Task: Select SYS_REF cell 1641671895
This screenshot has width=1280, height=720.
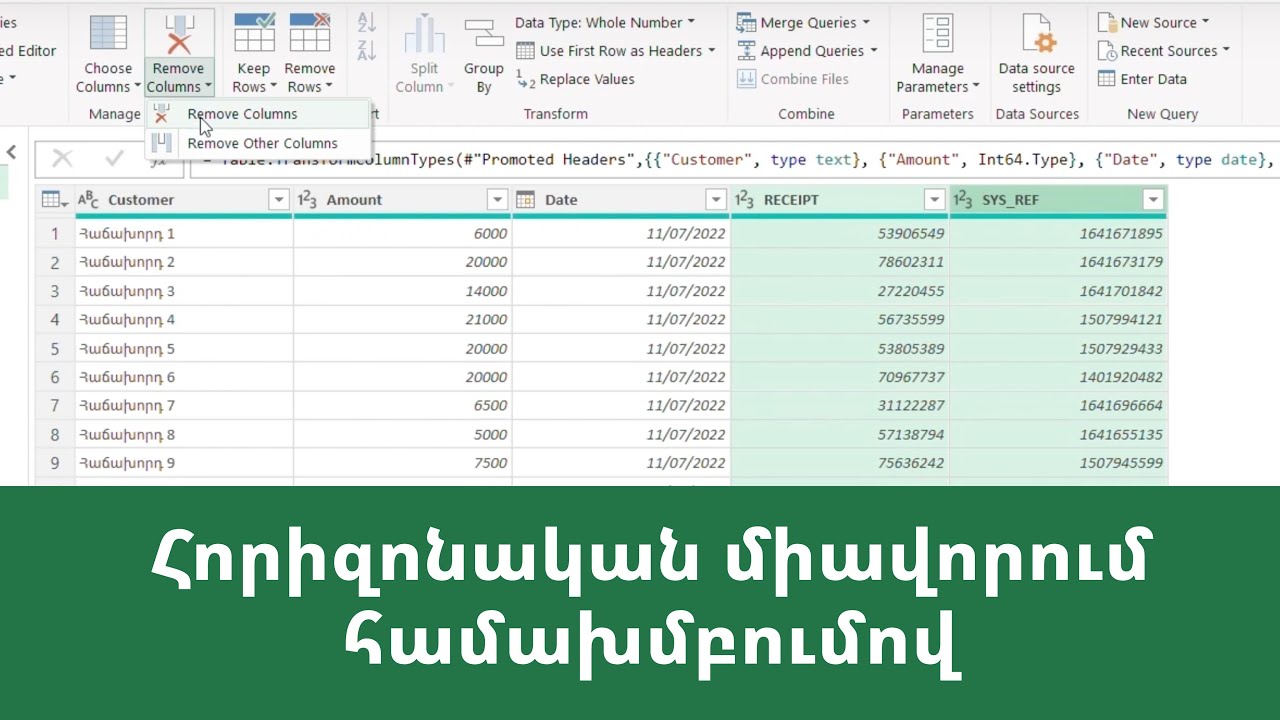Action: point(1058,233)
